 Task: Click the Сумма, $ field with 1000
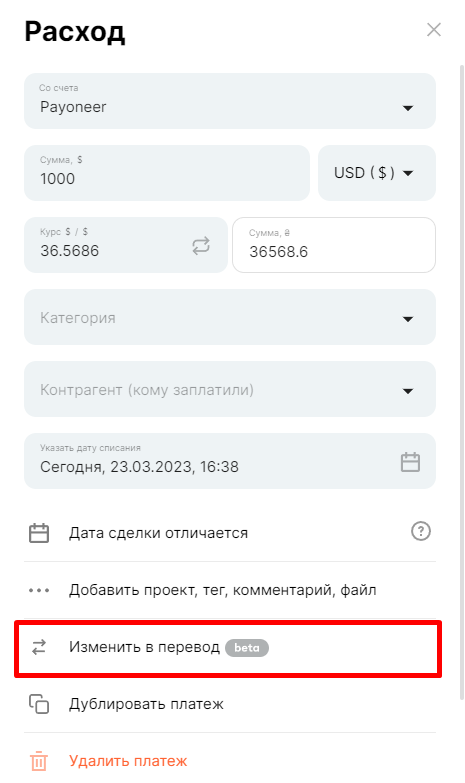pos(167,173)
